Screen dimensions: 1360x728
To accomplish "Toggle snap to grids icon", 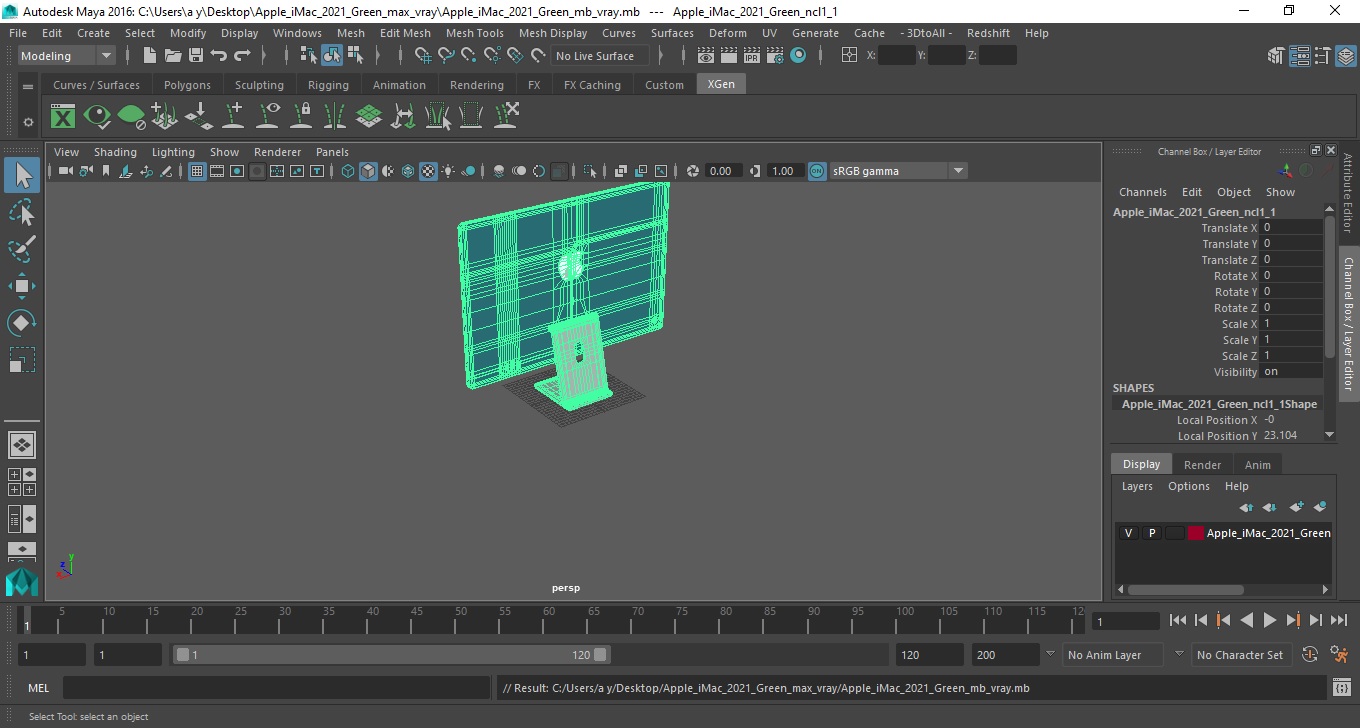I will (x=422, y=56).
